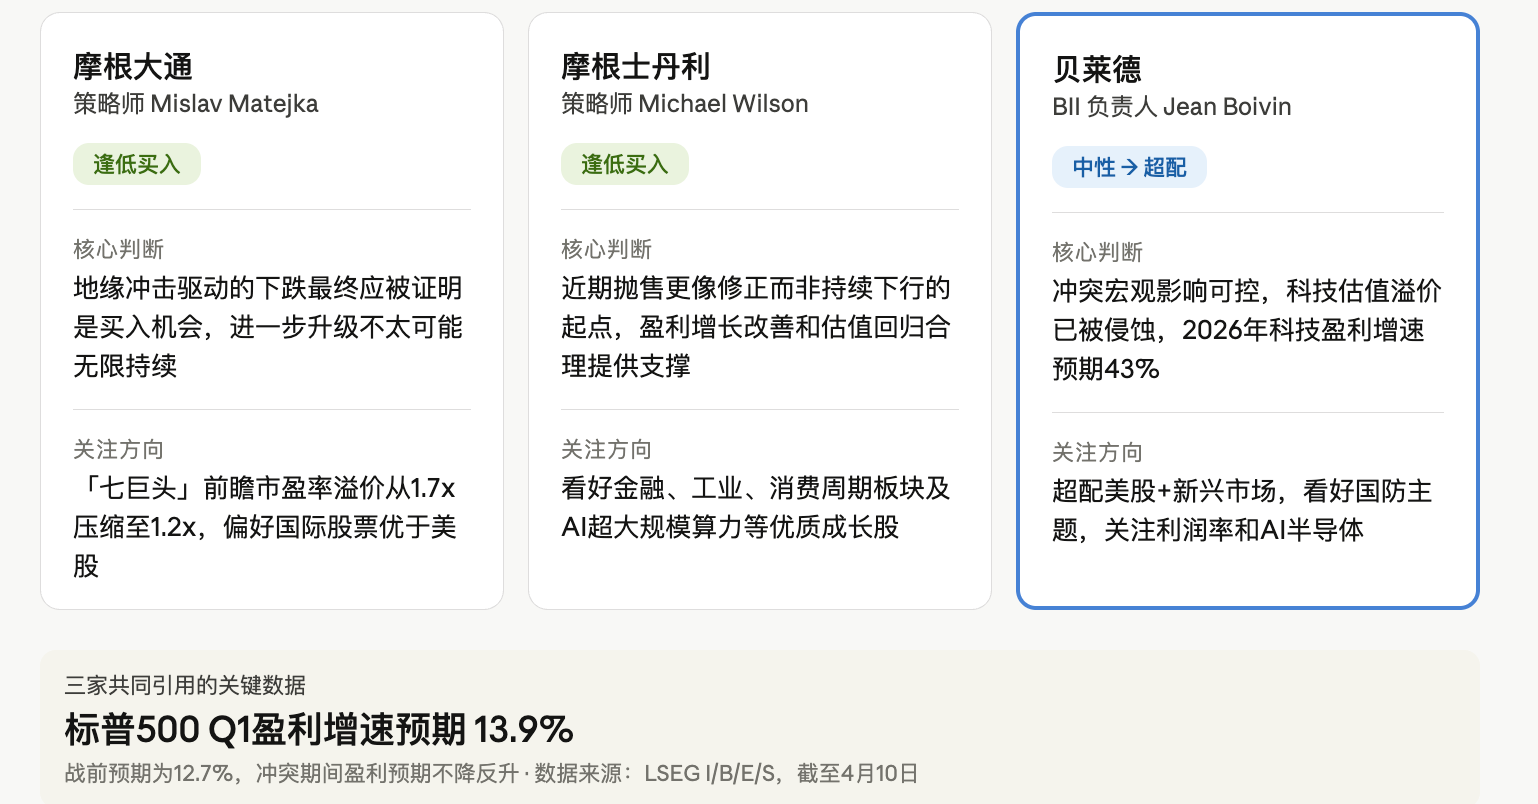The height and width of the screenshot is (804, 1538).
Task: Click BII 负责人 Jean Boivin text
Action: point(1171,107)
